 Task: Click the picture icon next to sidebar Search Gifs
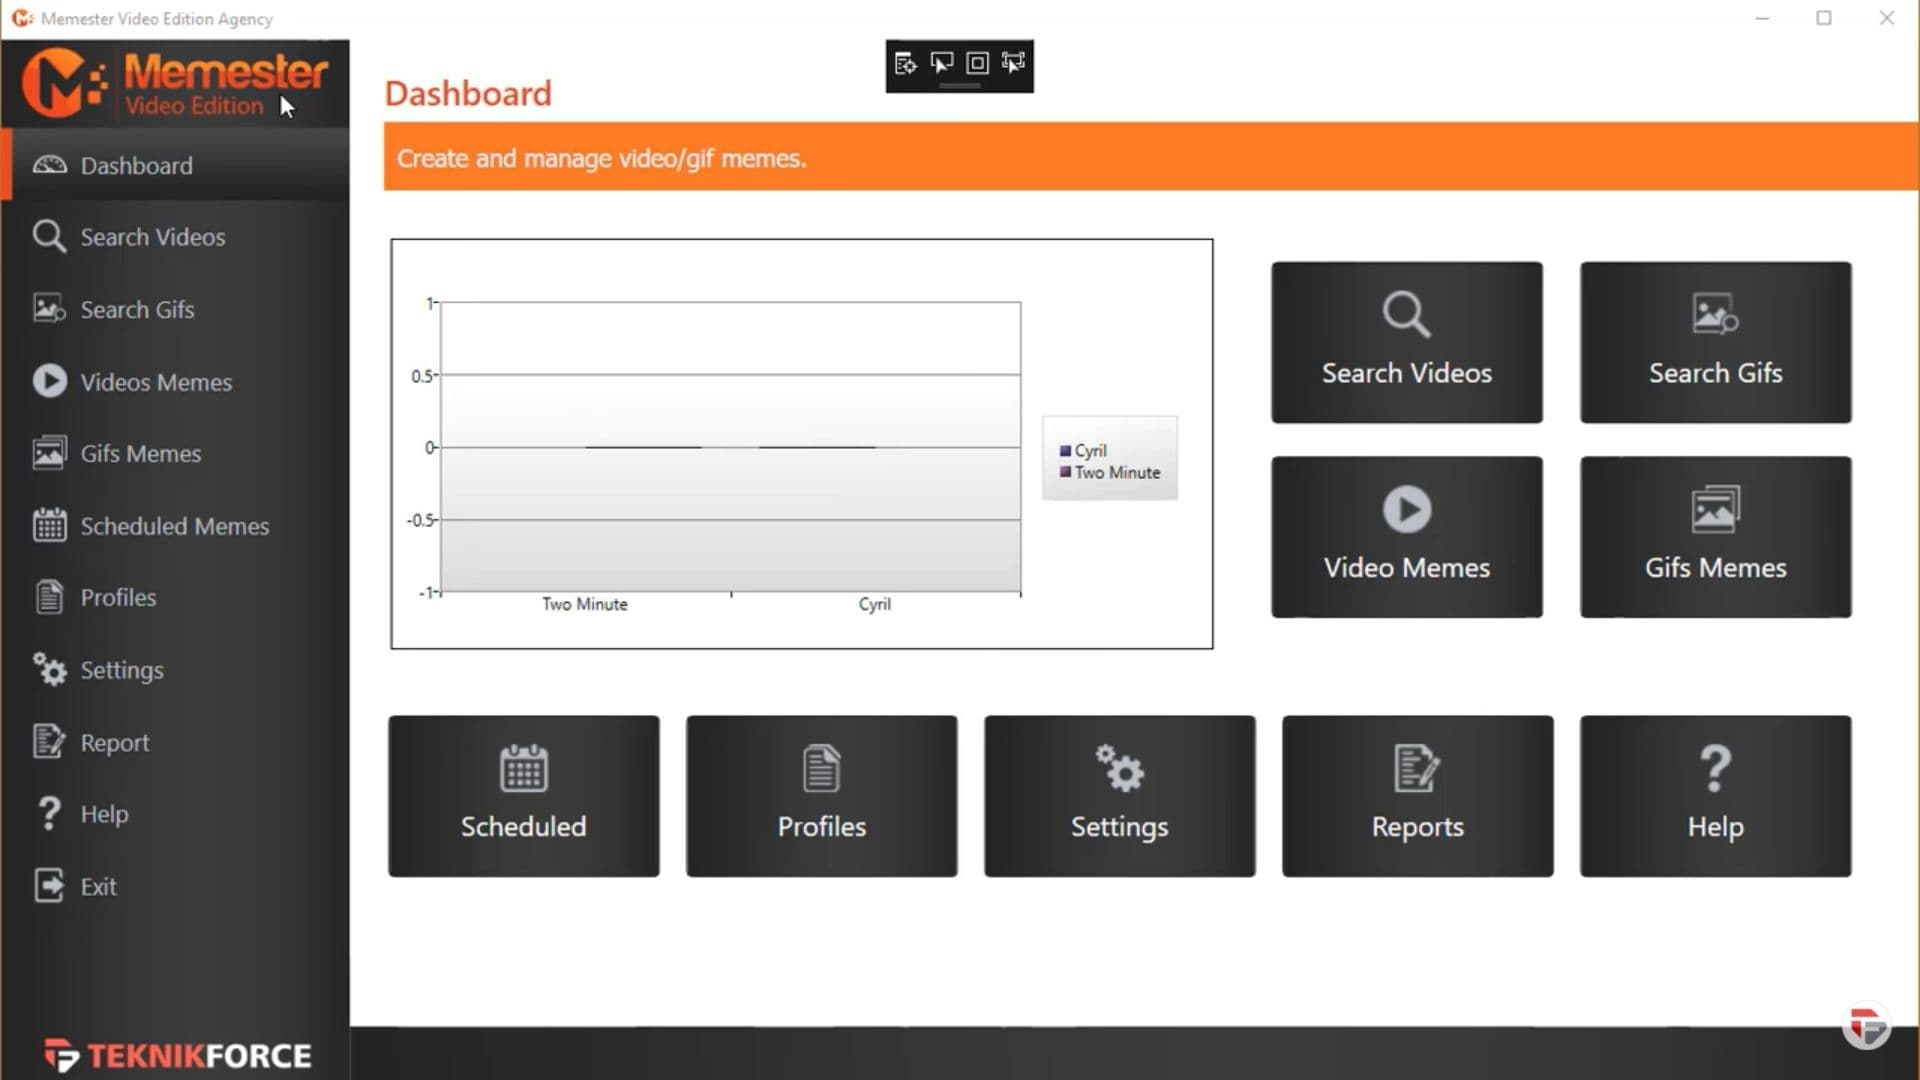pos(49,309)
